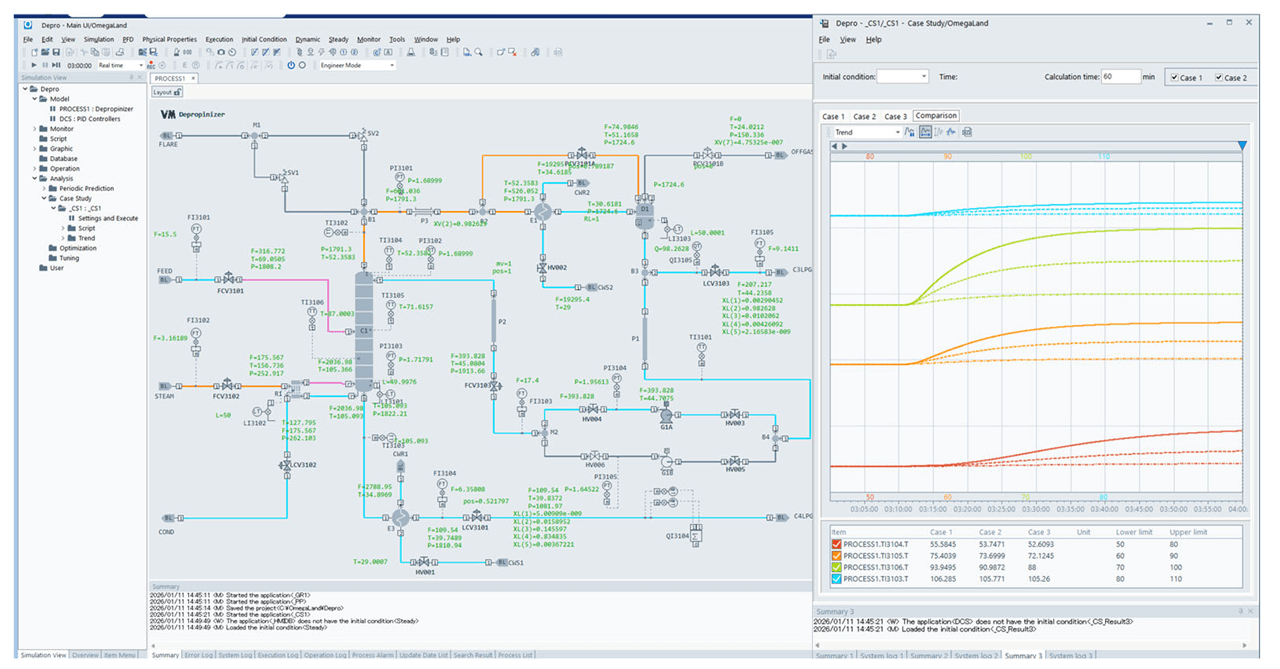
Task: Click the Save icon on the main toolbar
Action: [56, 52]
